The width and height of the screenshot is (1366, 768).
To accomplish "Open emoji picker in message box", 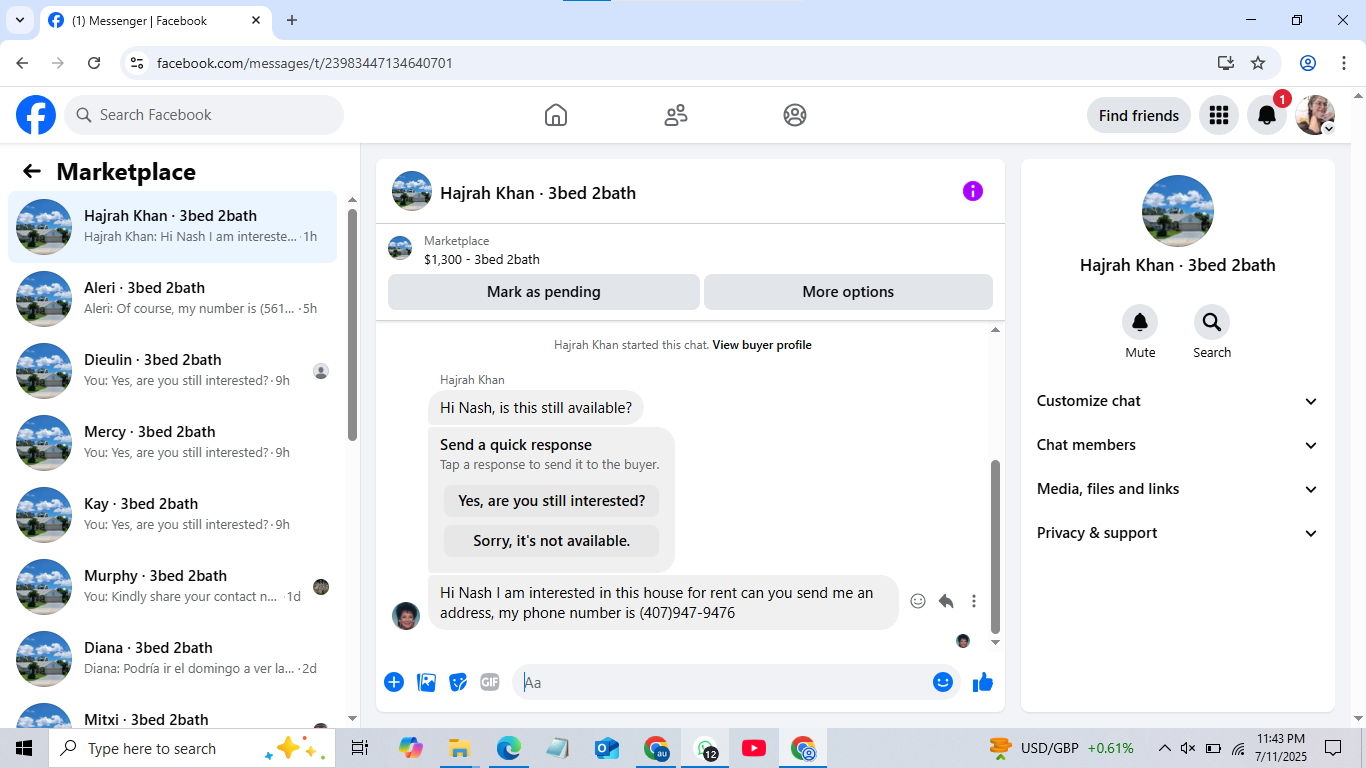I will click(x=942, y=682).
